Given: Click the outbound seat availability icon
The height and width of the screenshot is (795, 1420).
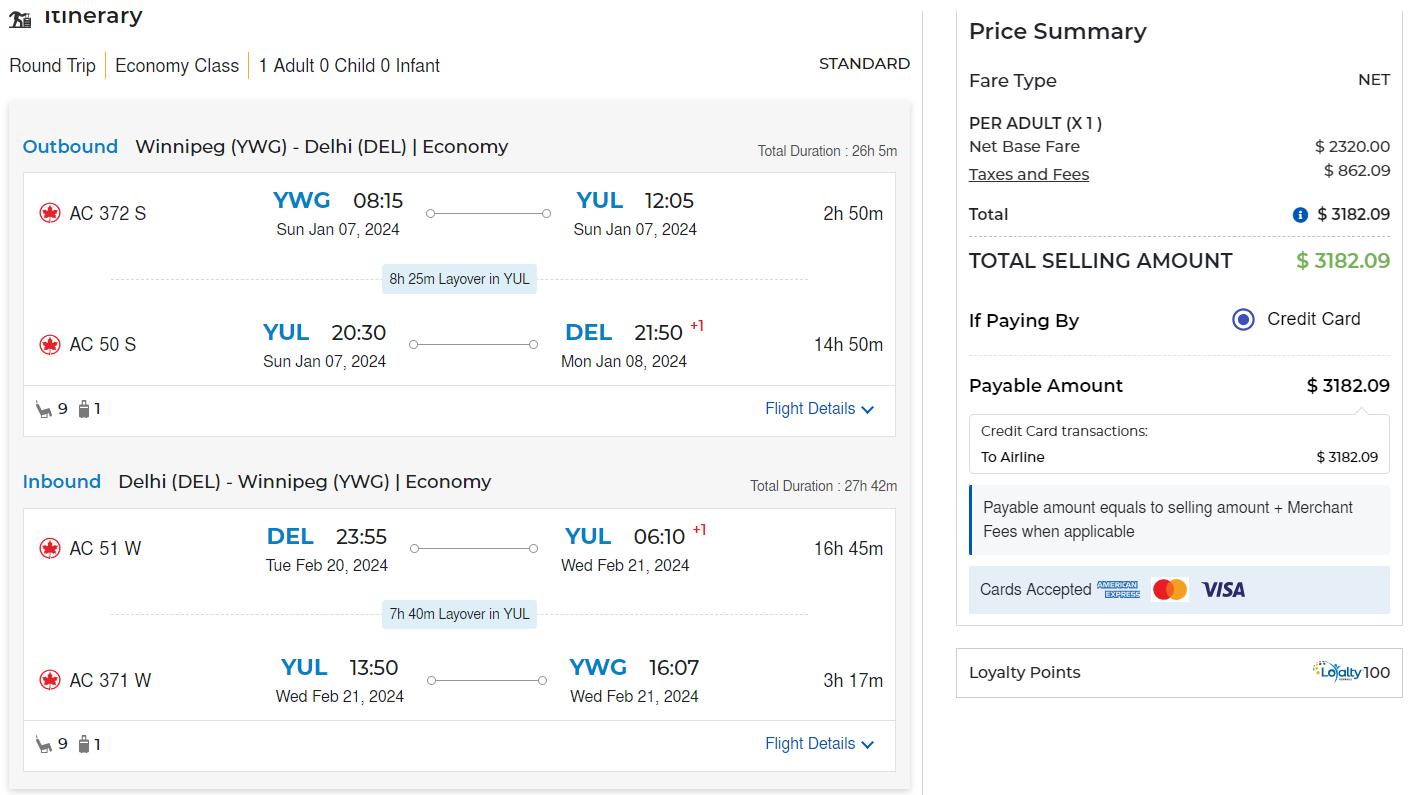Looking at the screenshot, I should [44, 409].
